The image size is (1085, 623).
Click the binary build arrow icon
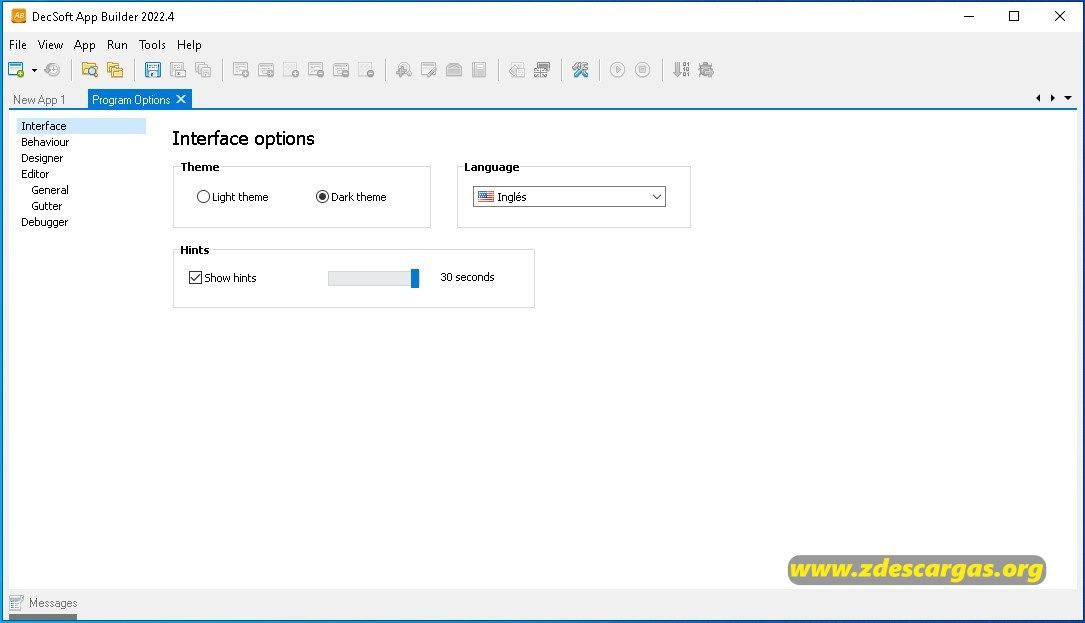[x=681, y=69]
